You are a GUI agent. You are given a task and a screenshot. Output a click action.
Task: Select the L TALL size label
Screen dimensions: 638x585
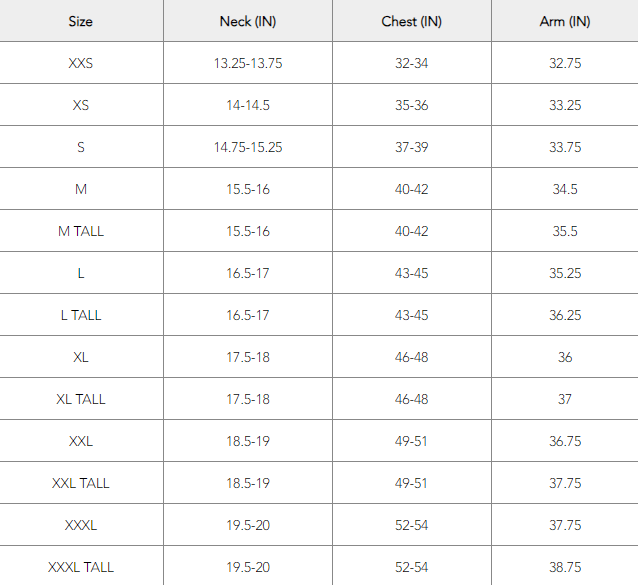pos(81,315)
